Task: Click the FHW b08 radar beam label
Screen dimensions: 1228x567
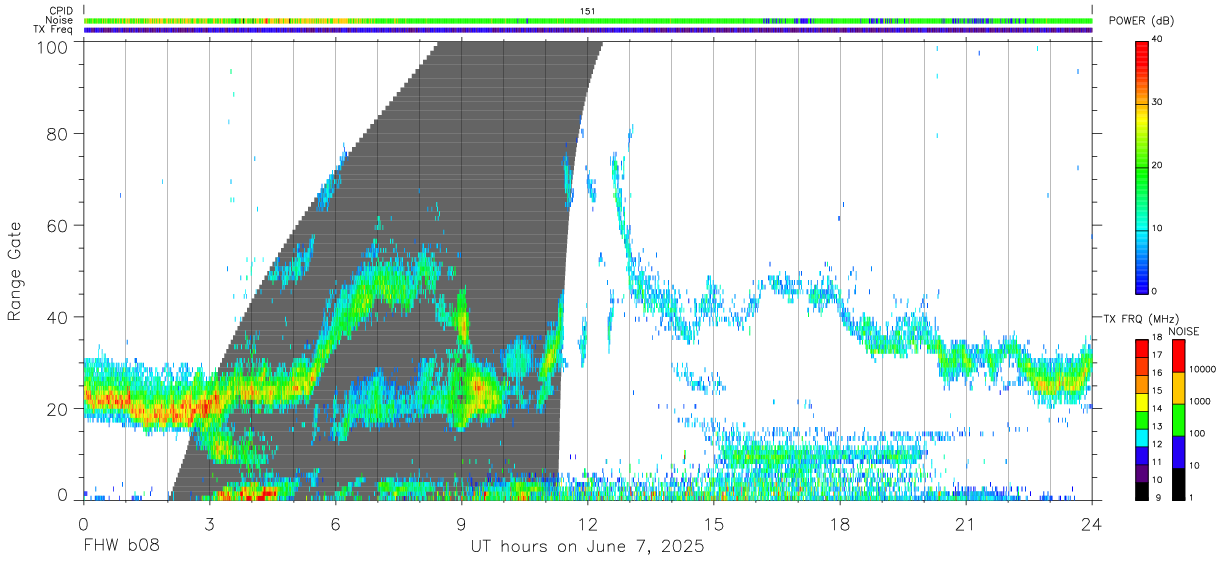Action: [120, 547]
